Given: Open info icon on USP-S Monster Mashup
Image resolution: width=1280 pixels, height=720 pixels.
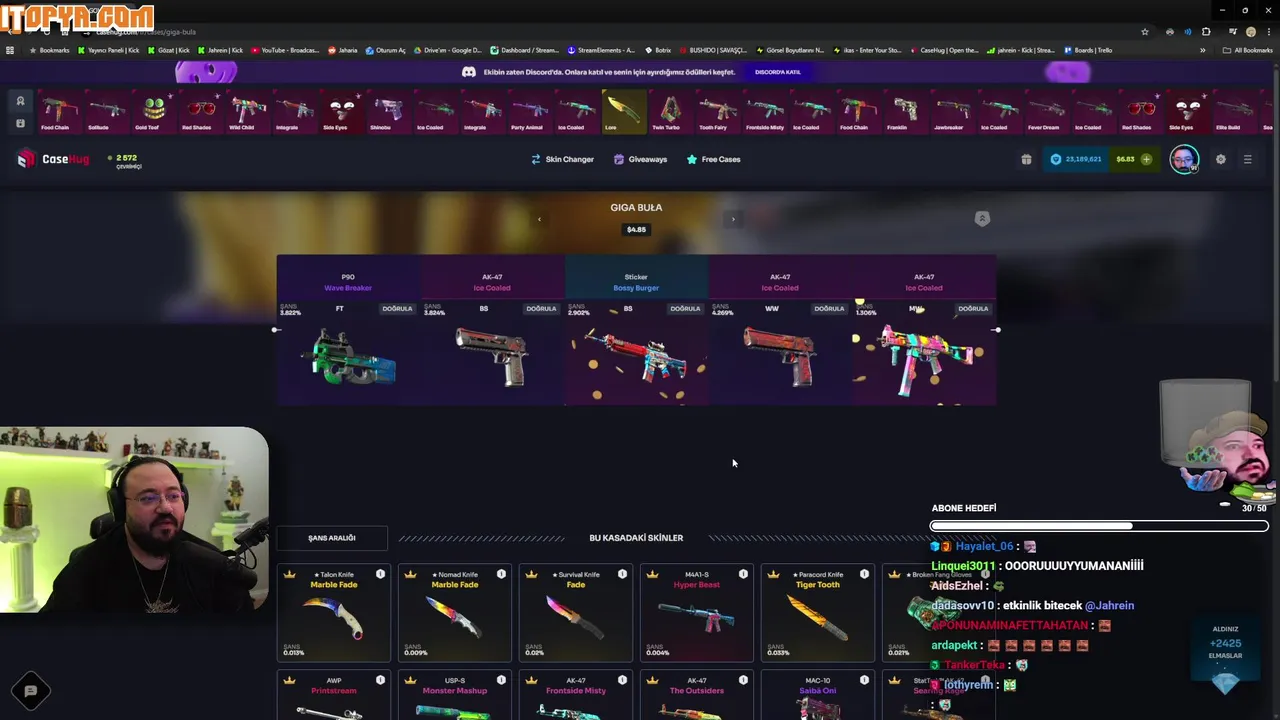Looking at the screenshot, I should [x=501, y=680].
